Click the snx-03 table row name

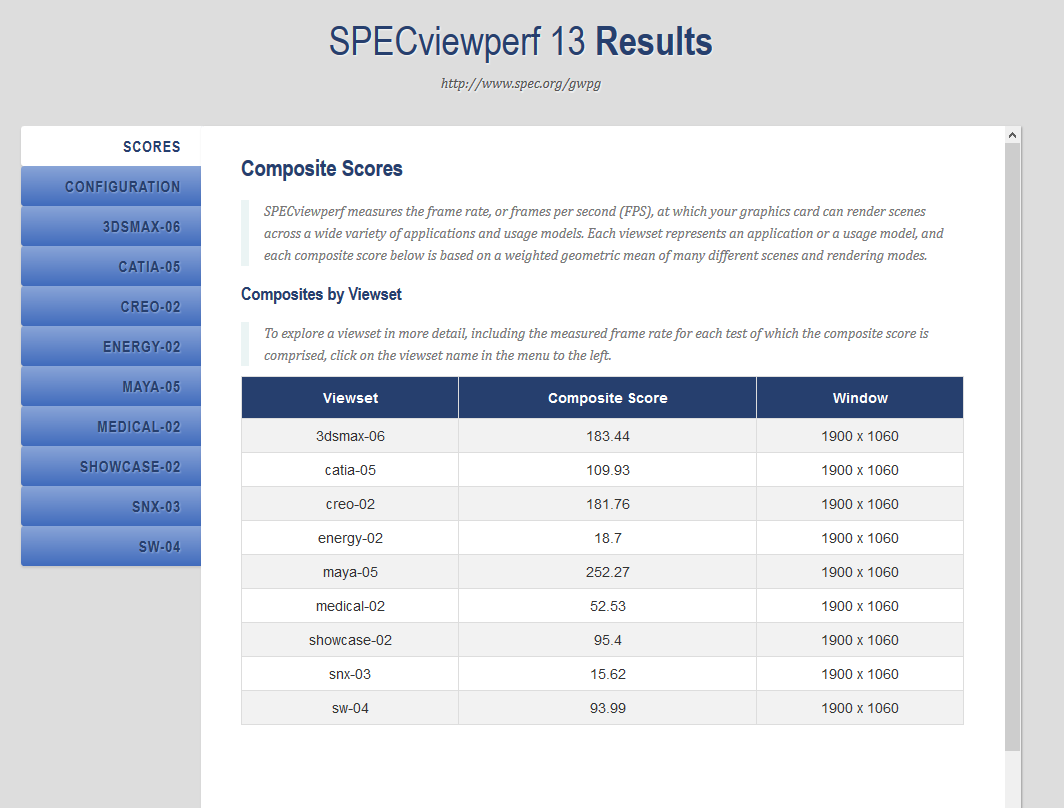350,674
